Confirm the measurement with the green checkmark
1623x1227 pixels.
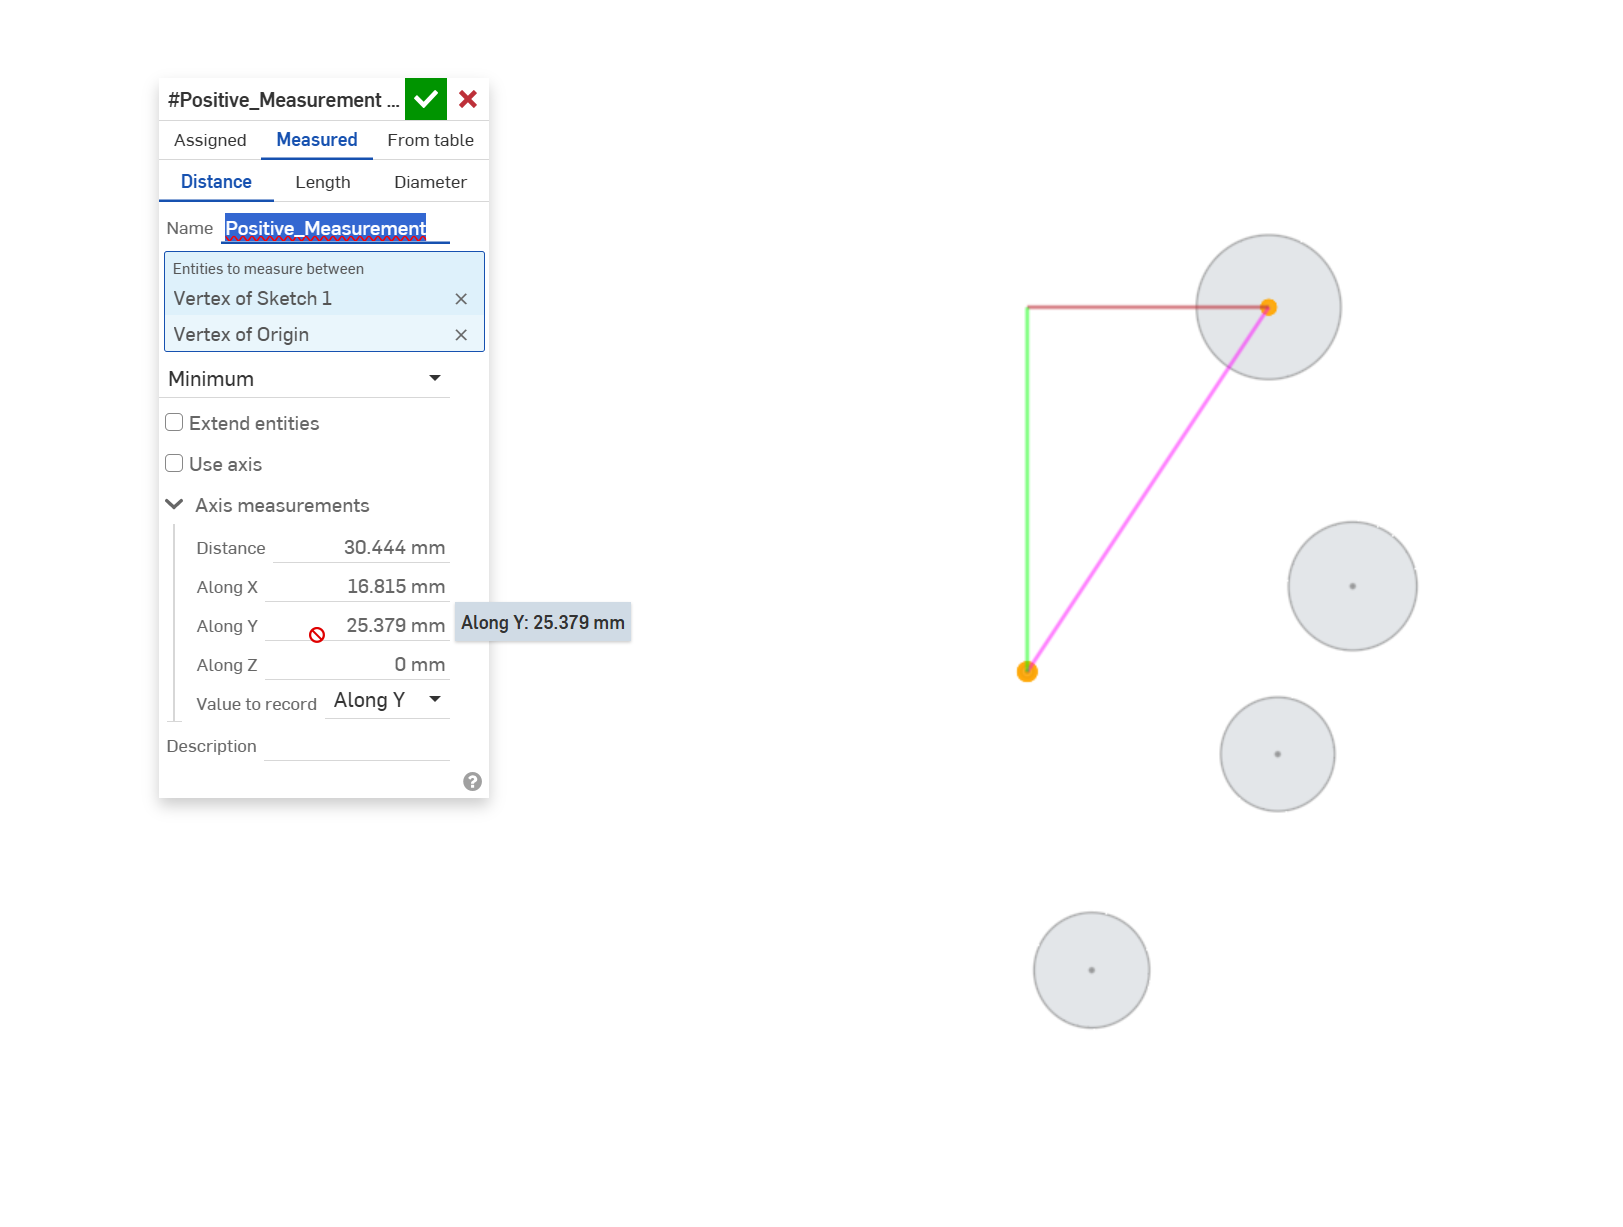426,99
